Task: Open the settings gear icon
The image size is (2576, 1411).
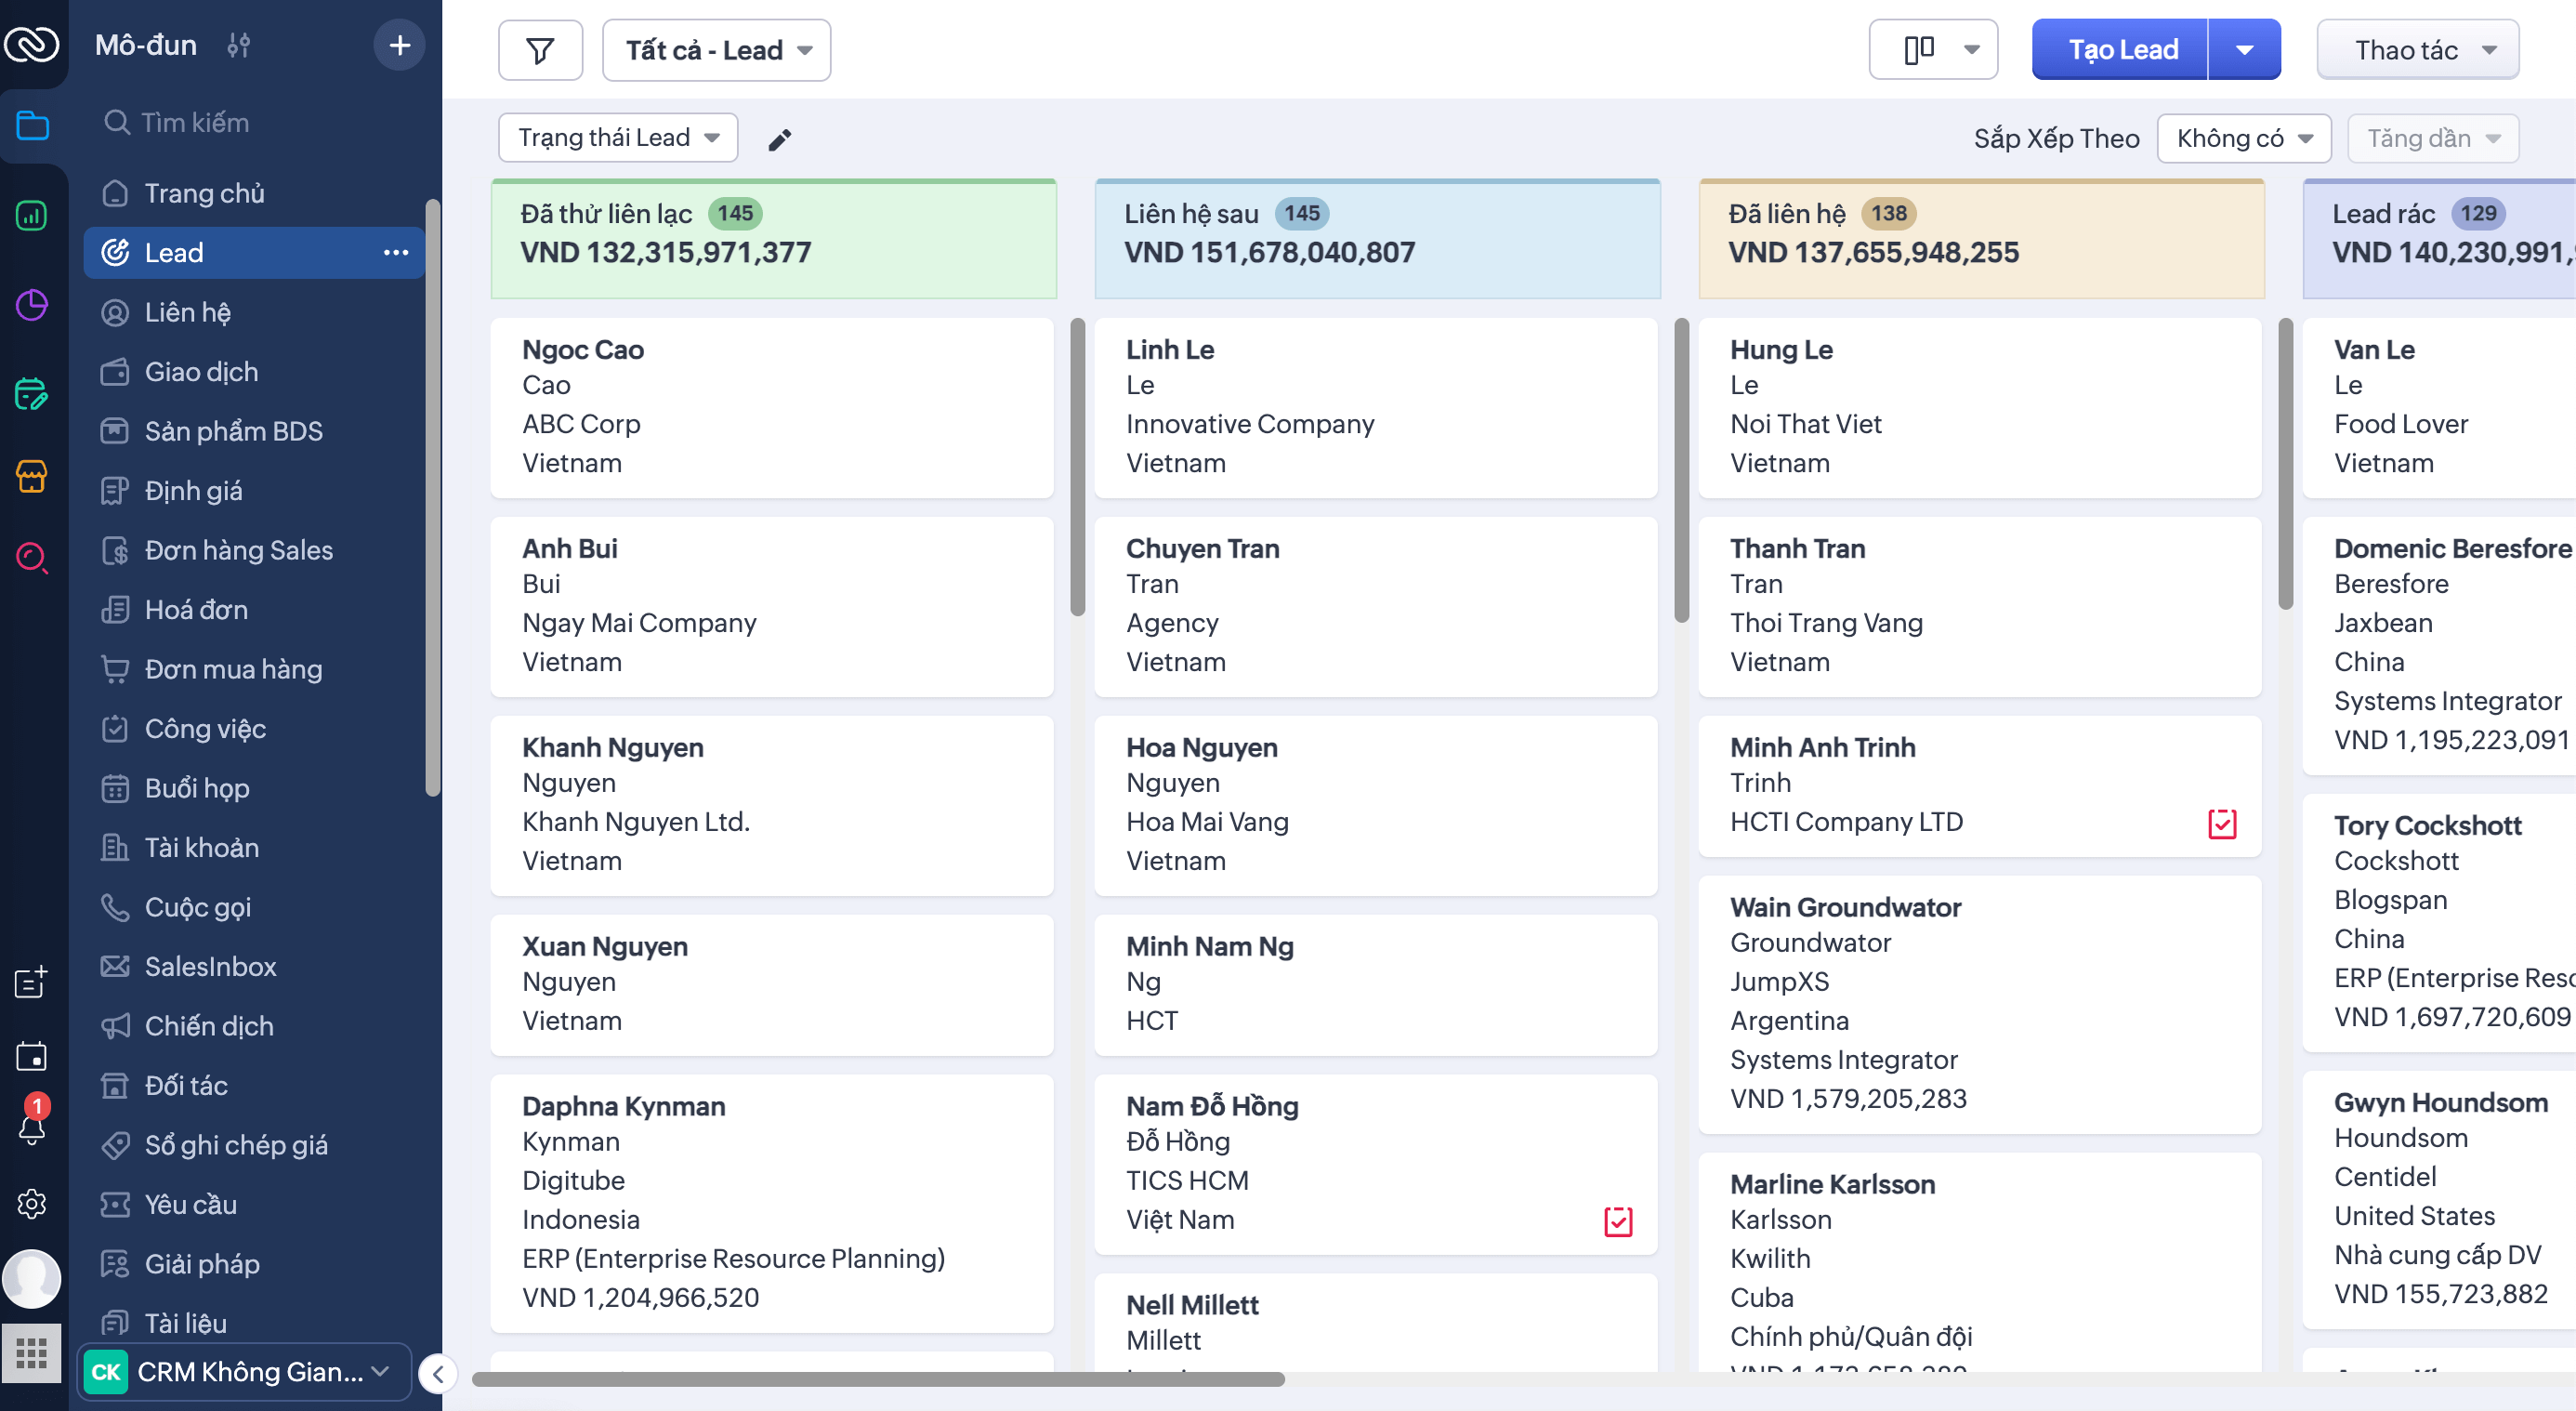Action: pos(32,1203)
